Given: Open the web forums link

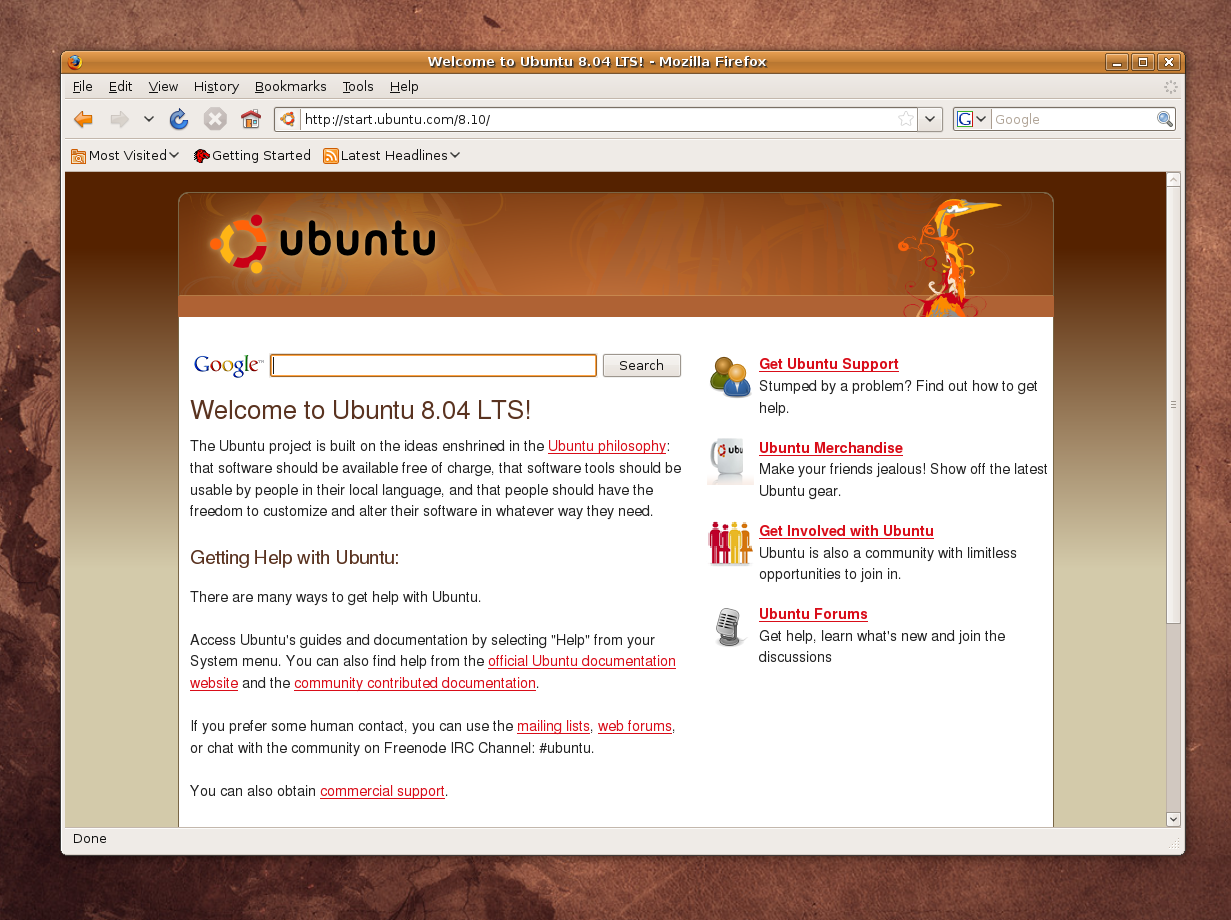Looking at the screenshot, I should 635,726.
